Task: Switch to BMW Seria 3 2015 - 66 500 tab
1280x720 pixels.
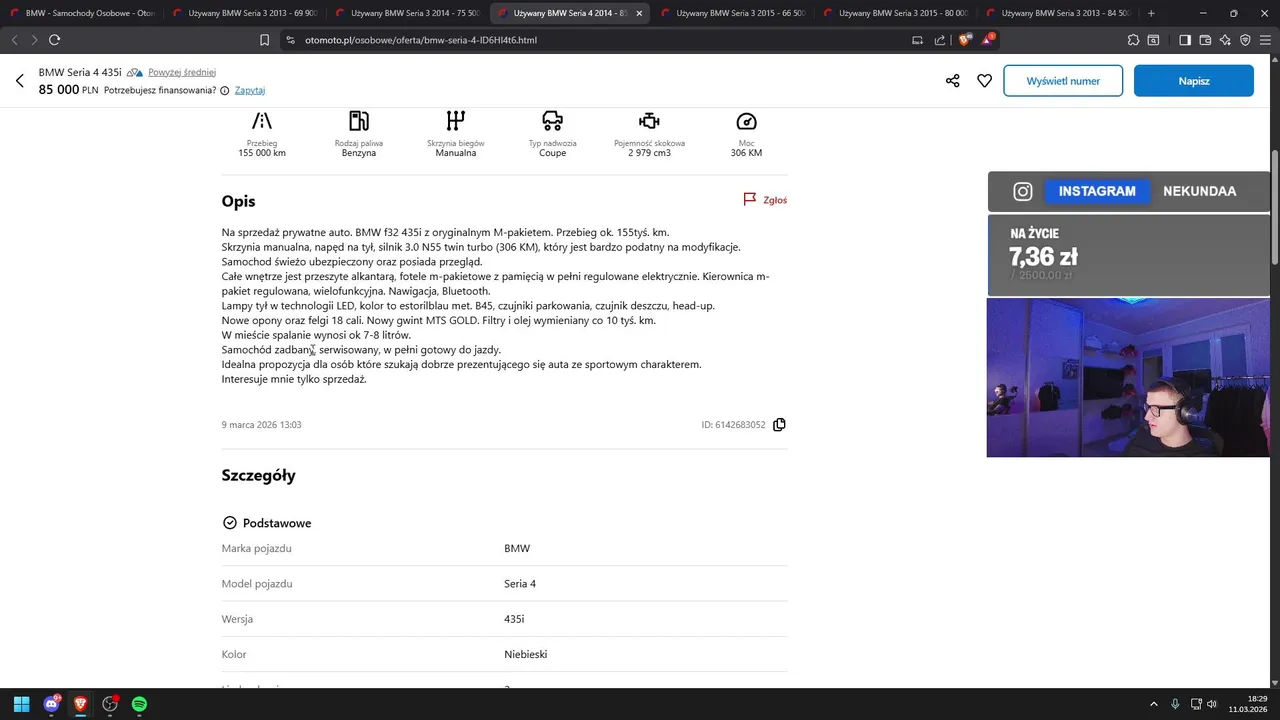Action: coord(732,13)
